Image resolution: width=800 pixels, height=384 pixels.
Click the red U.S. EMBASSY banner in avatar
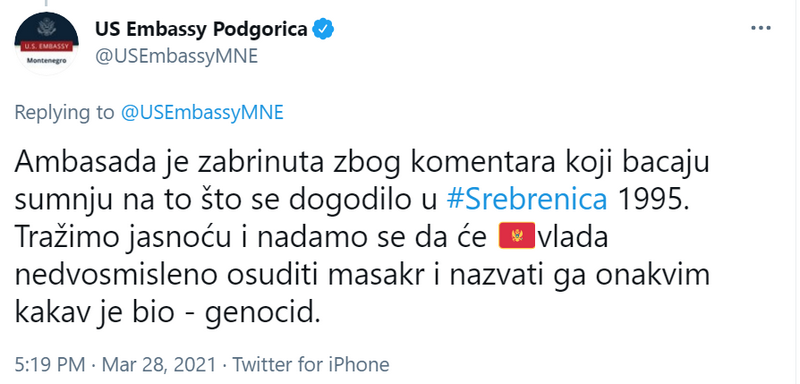point(46,47)
